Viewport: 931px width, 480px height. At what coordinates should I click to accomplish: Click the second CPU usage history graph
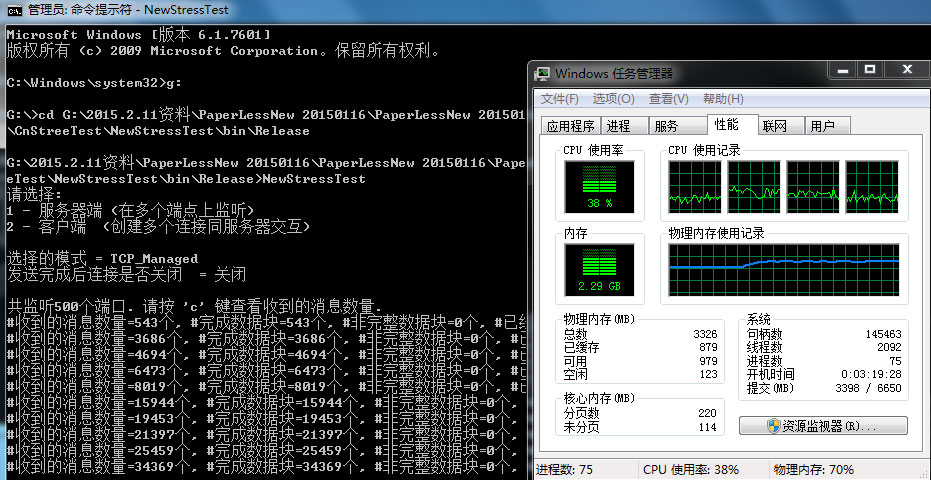pos(754,187)
